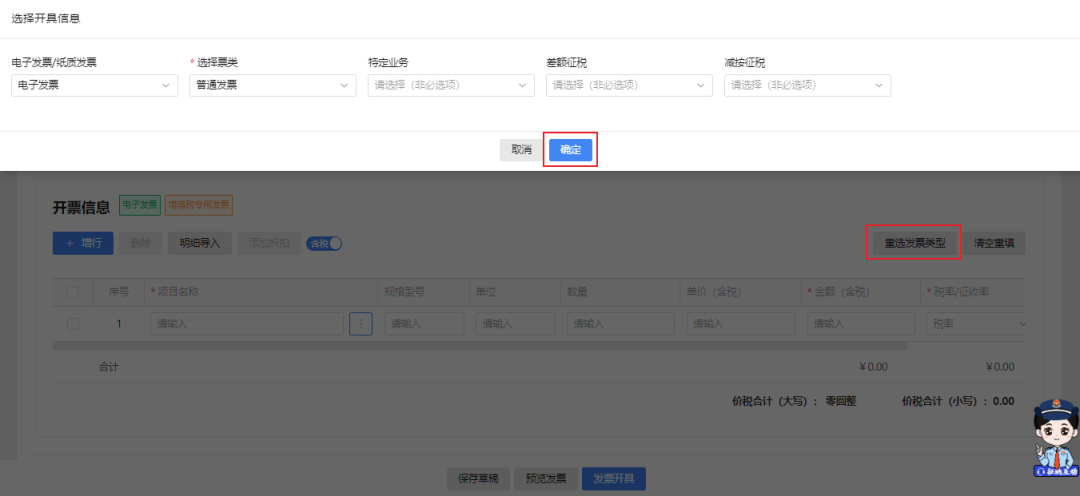
Task: Click the 确定 confirm button
Action: (x=570, y=149)
